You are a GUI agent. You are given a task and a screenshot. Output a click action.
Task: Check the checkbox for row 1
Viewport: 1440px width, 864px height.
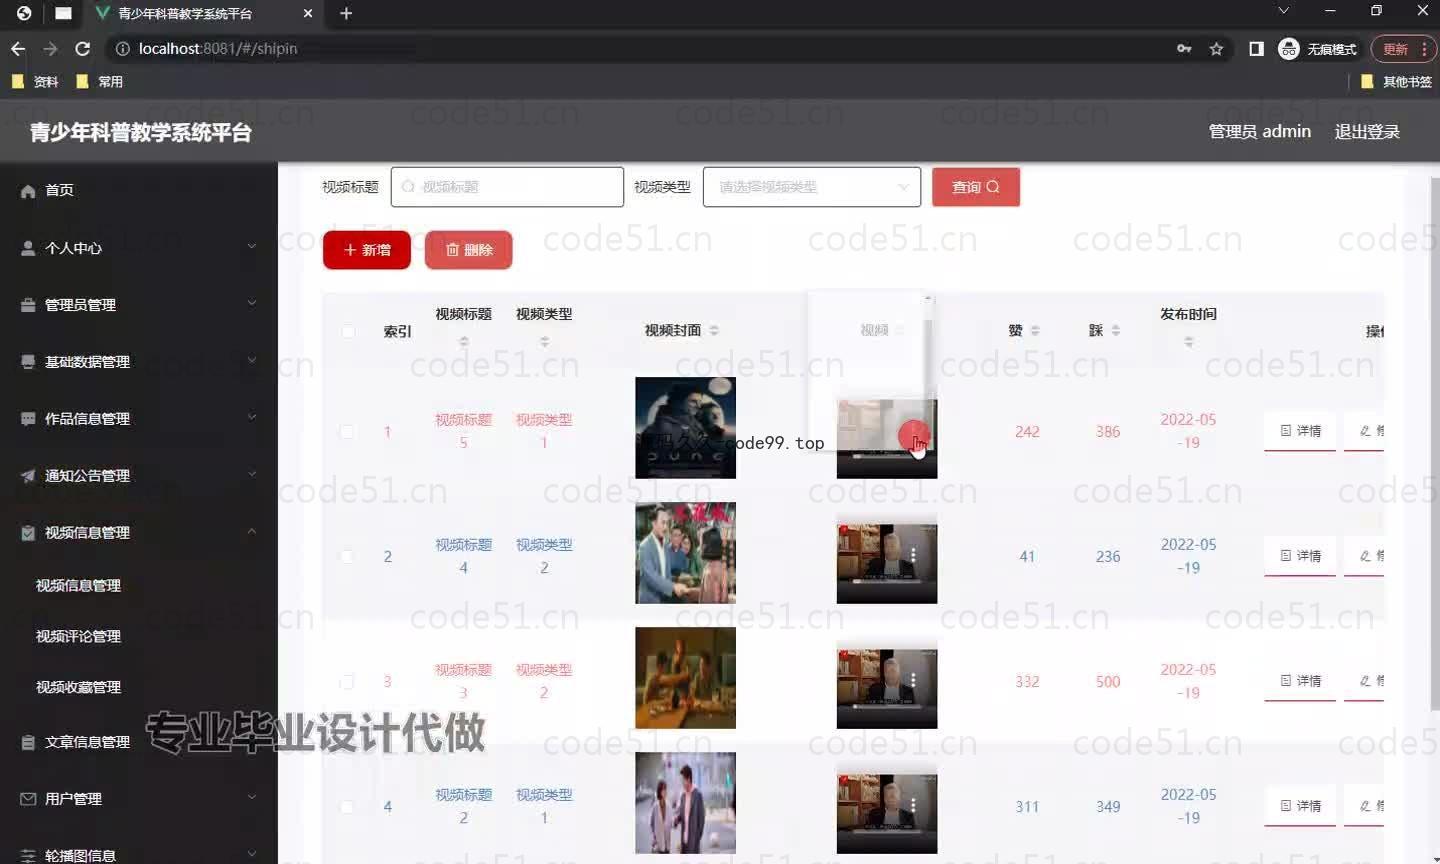[347, 432]
